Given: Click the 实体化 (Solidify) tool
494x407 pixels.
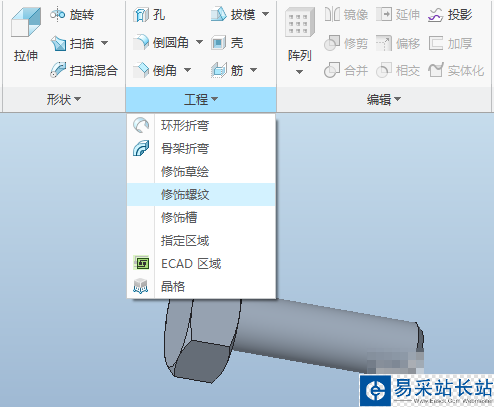Looking at the screenshot, I should (x=456, y=70).
